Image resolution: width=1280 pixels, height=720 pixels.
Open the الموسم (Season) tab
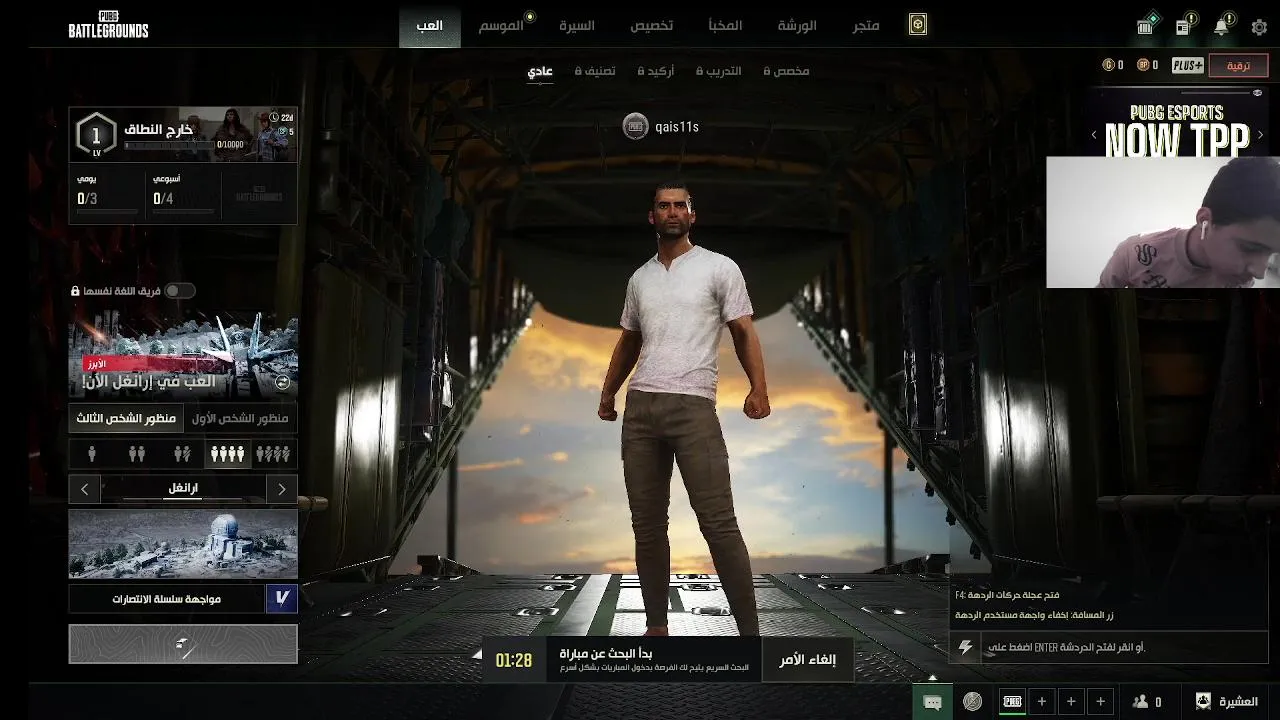[x=501, y=25]
